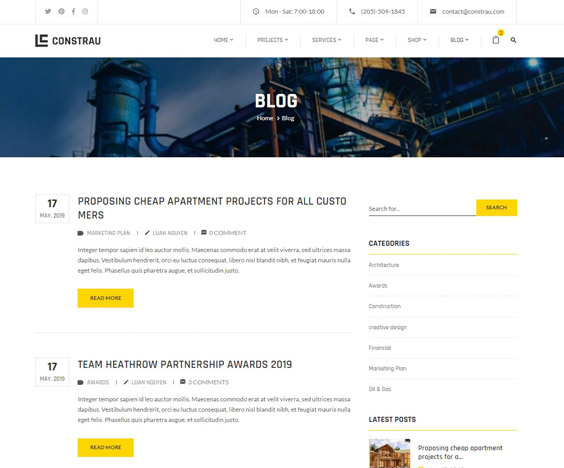Click comment icon beside 3 Comments
This screenshot has width=564, height=468.
183,382
